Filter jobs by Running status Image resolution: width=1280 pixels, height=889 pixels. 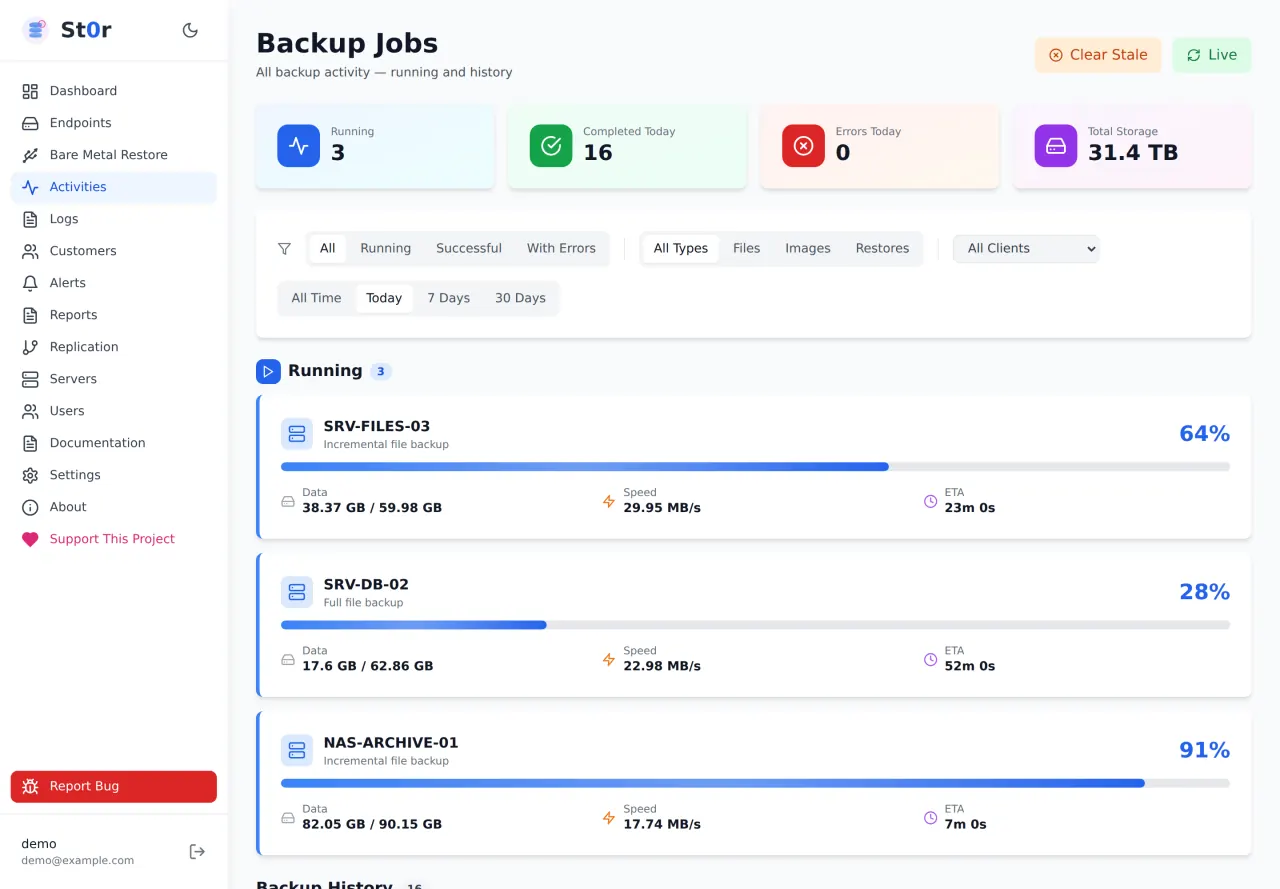tap(385, 249)
